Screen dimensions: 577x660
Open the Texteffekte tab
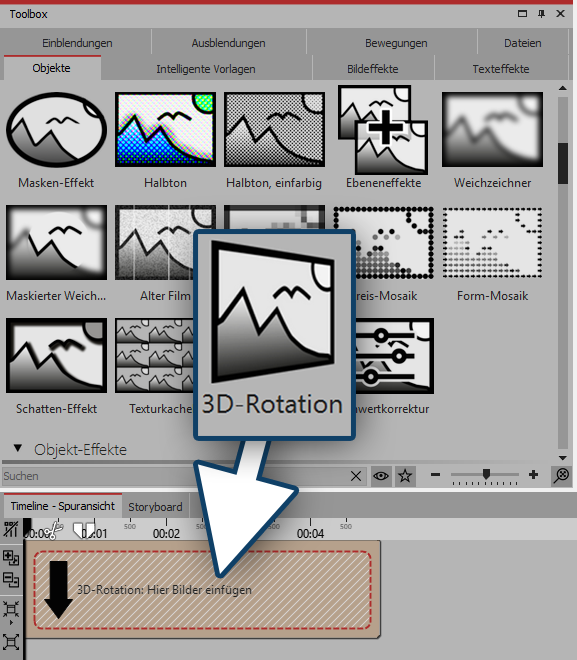click(x=501, y=69)
